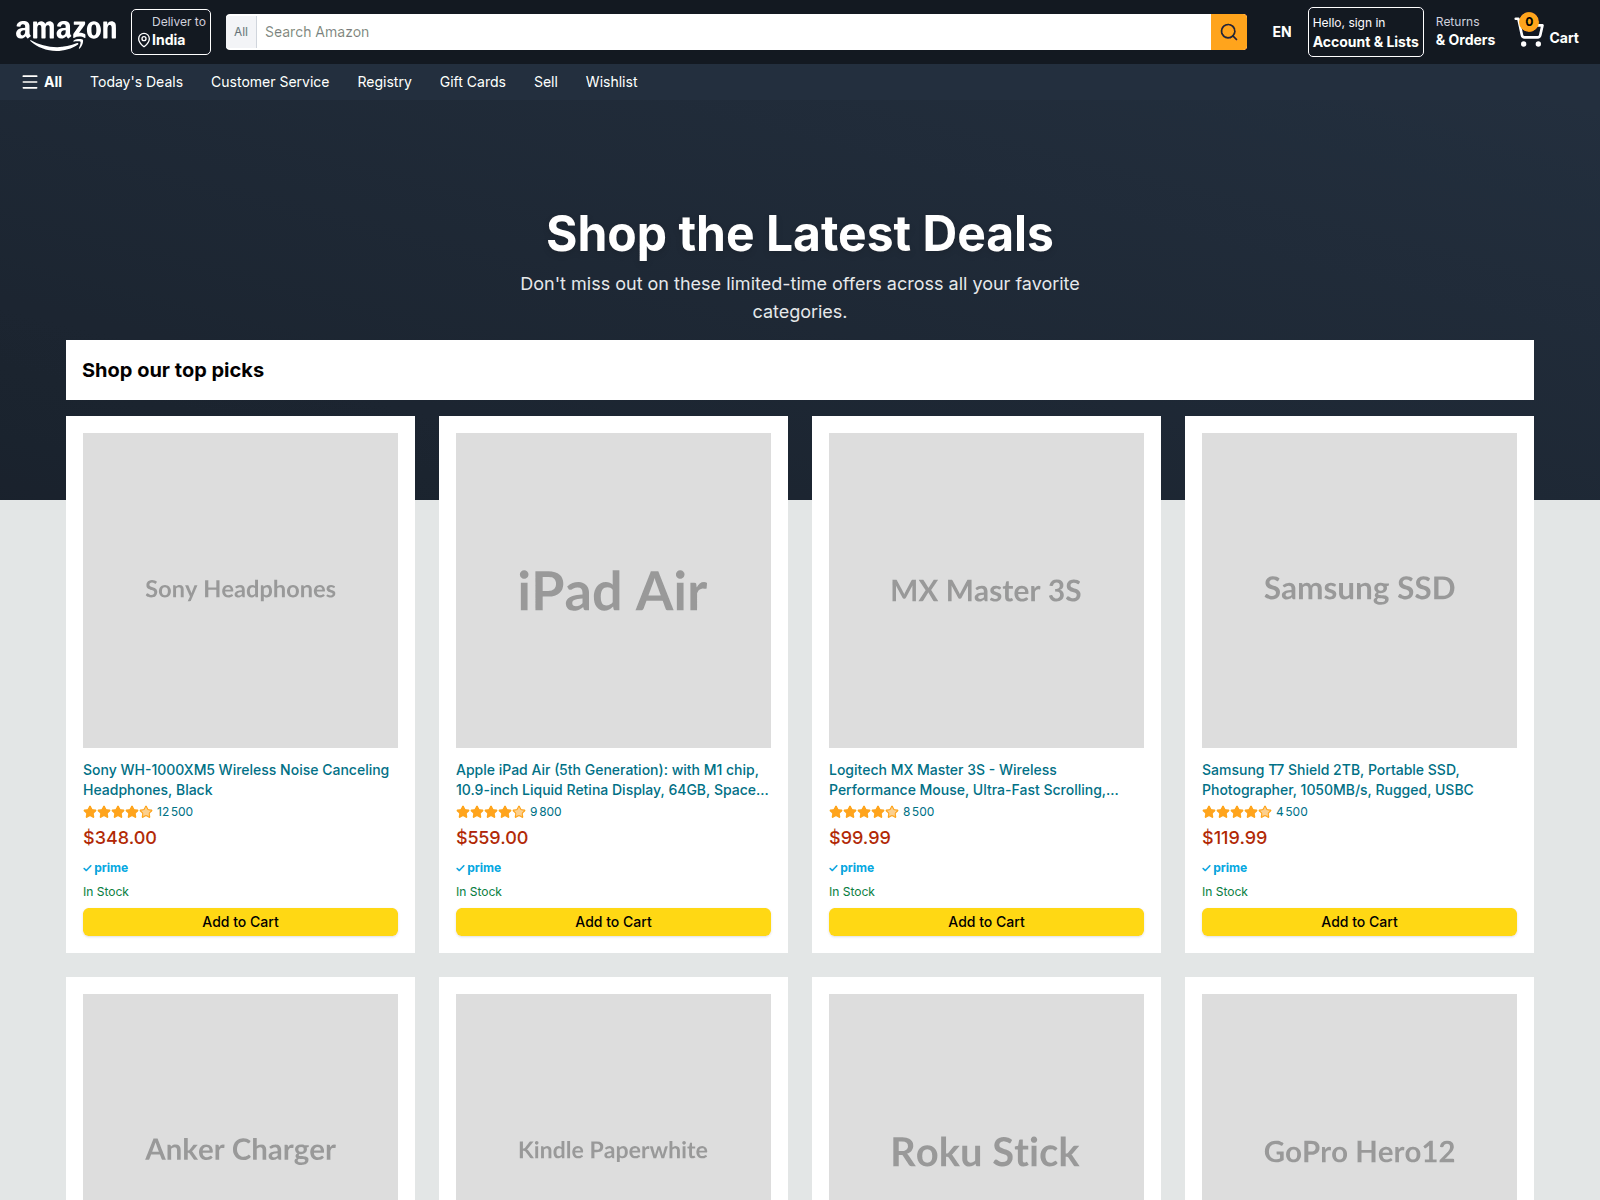This screenshot has height=1200, width=1600.
Task: Click the MX Master 3S product image
Action: coord(986,590)
